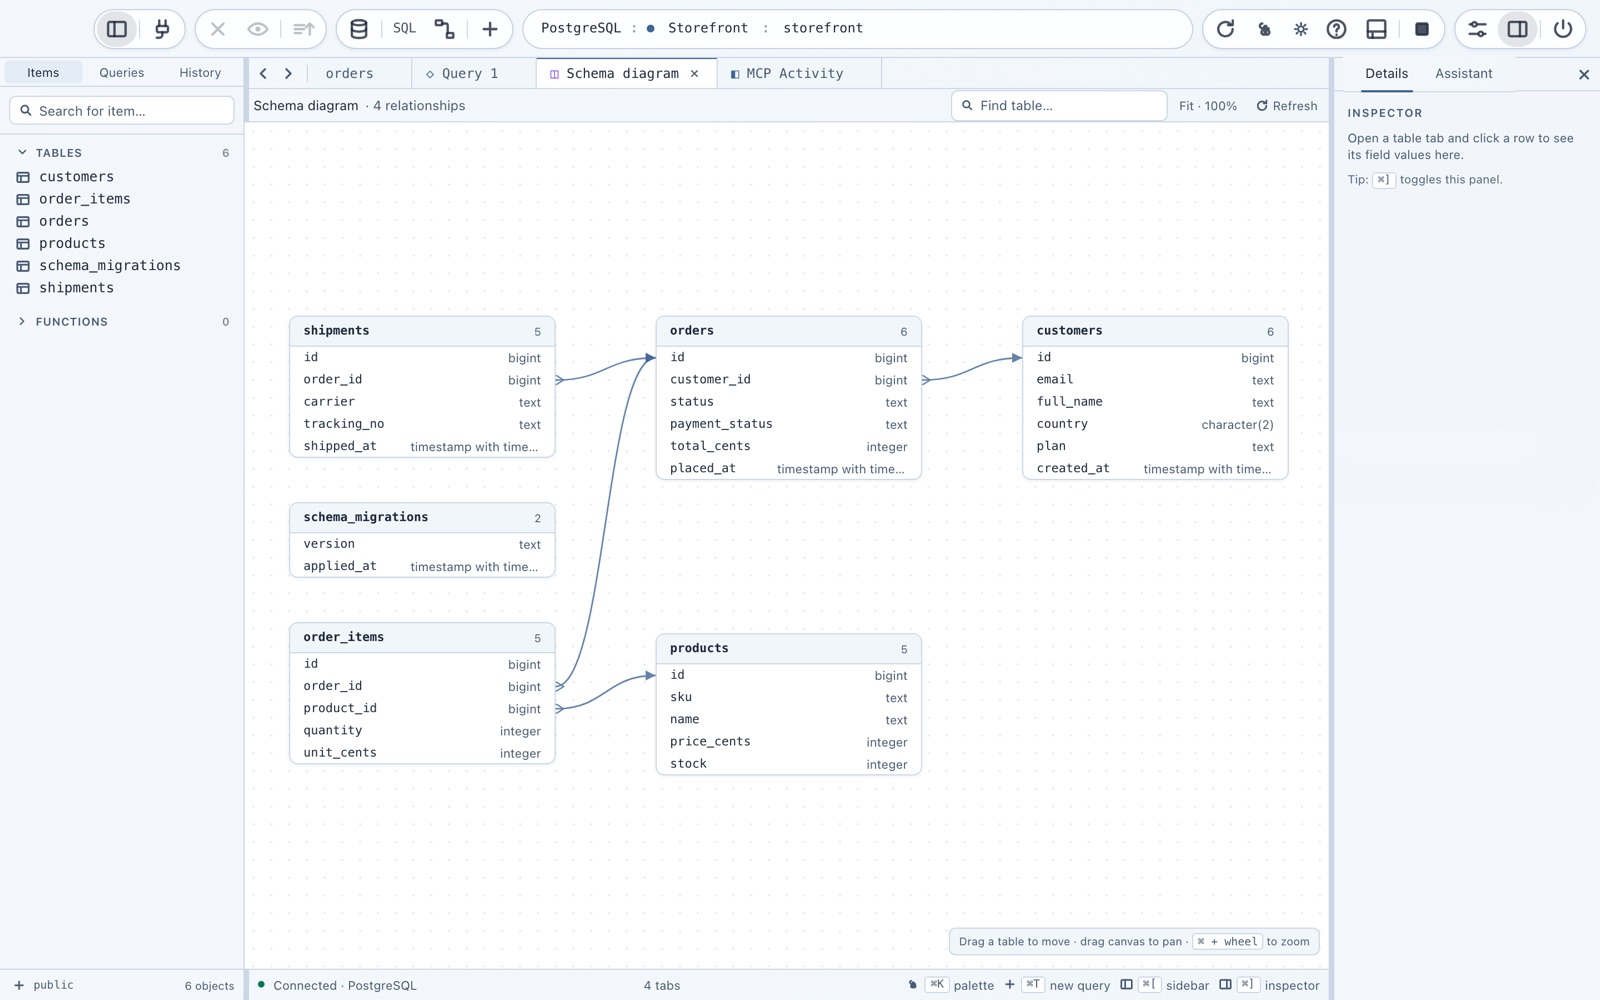Toggle the left sidebar panel icon
This screenshot has width=1600, height=1000.
coord(117,29)
